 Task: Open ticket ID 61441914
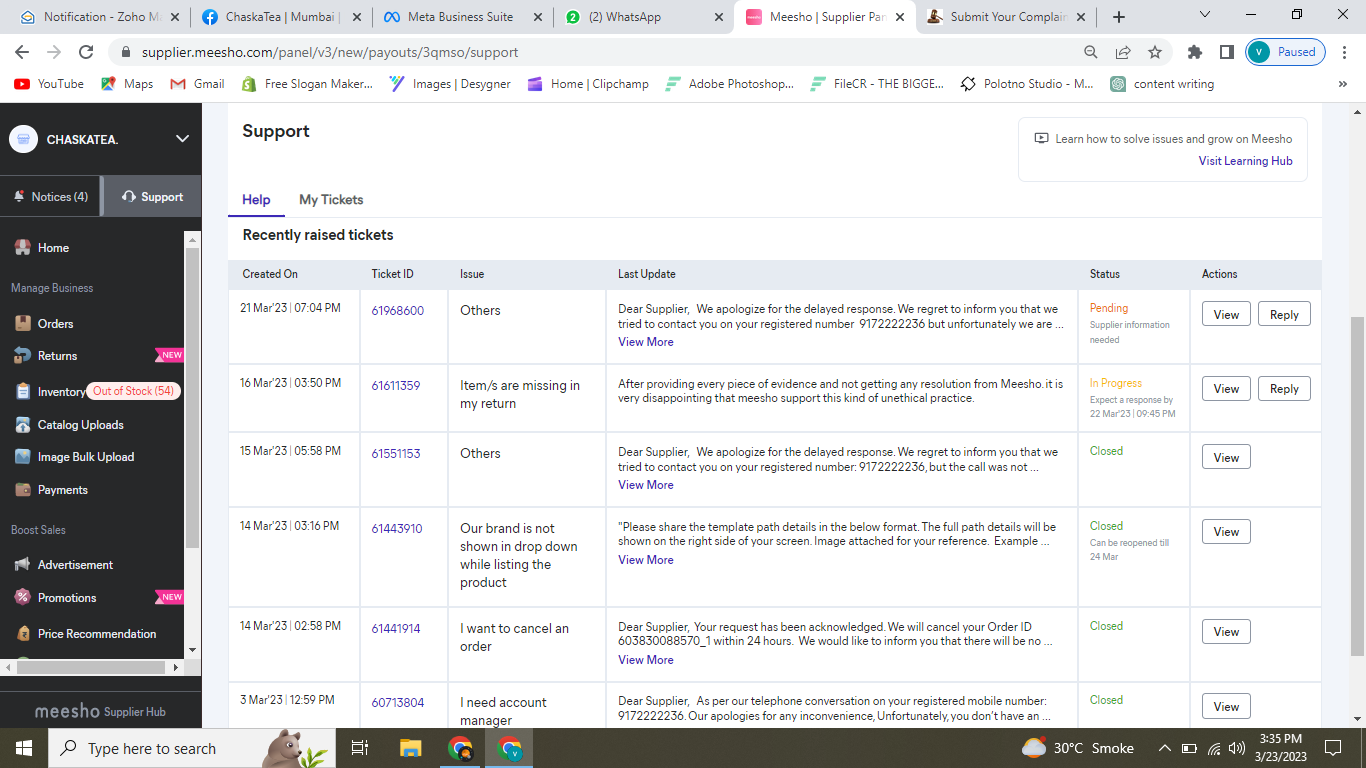[x=396, y=629]
